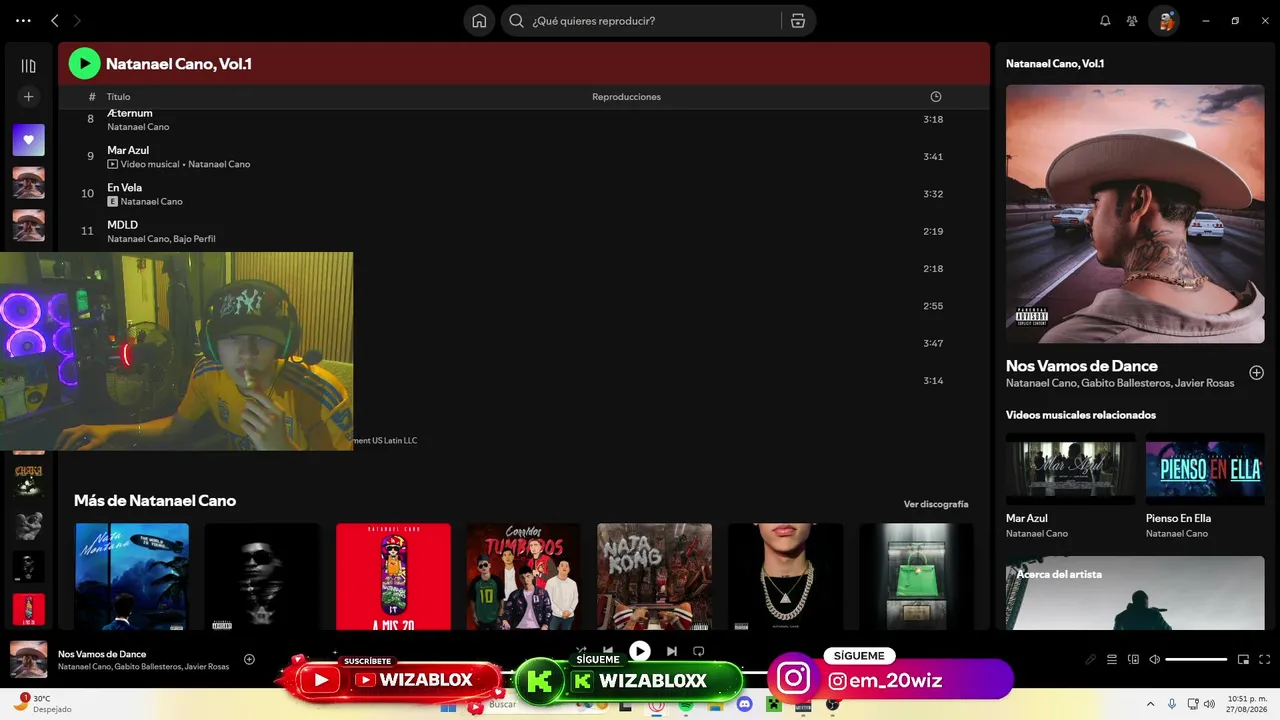
Task: Open Discord from the taskbar
Action: click(x=744, y=705)
